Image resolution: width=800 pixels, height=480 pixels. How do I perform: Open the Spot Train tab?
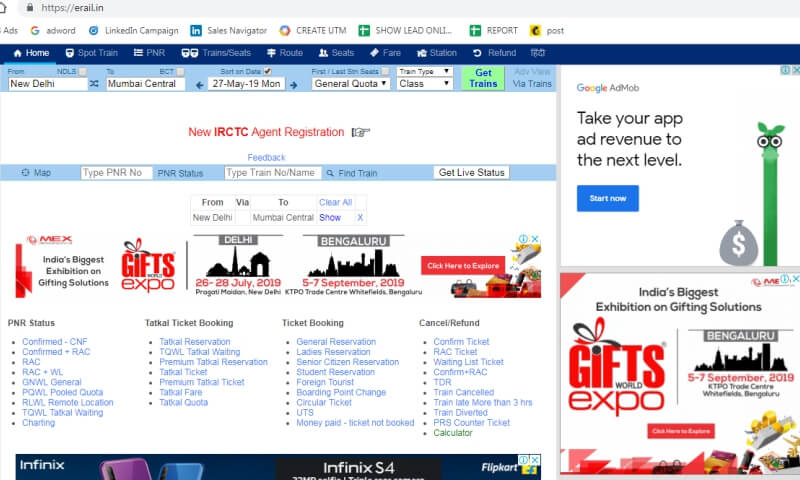[92, 53]
